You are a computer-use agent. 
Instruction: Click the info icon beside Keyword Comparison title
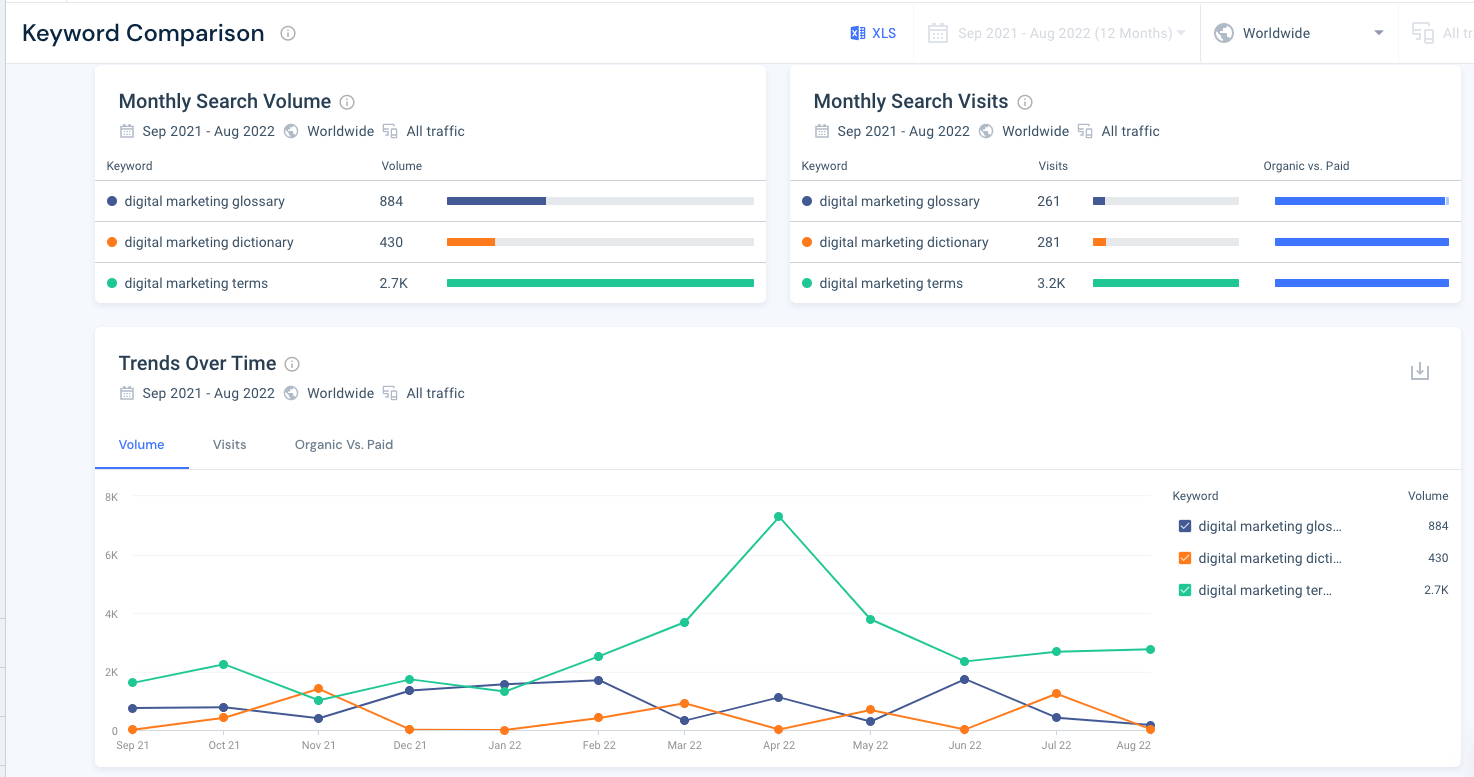[x=288, y=33]
